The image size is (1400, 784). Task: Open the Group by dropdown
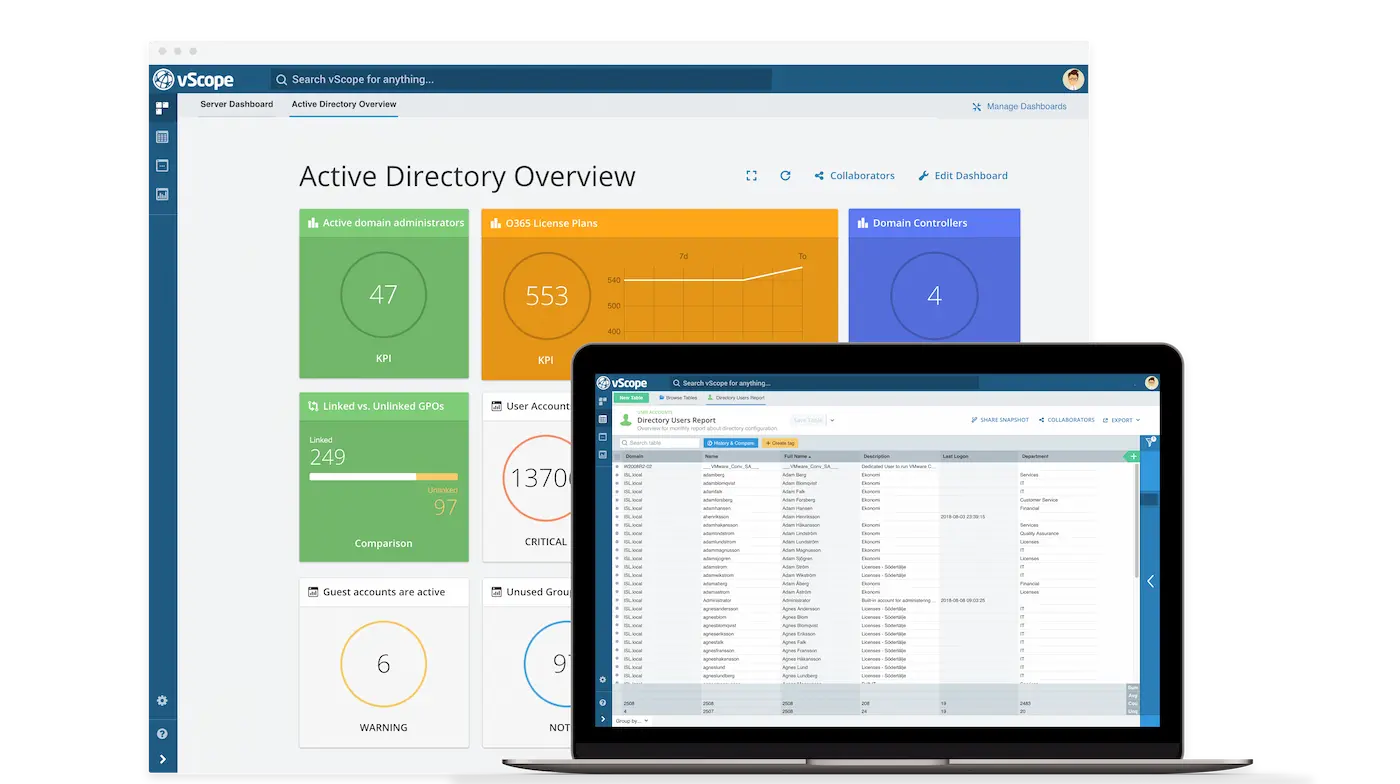pos(632,720)
